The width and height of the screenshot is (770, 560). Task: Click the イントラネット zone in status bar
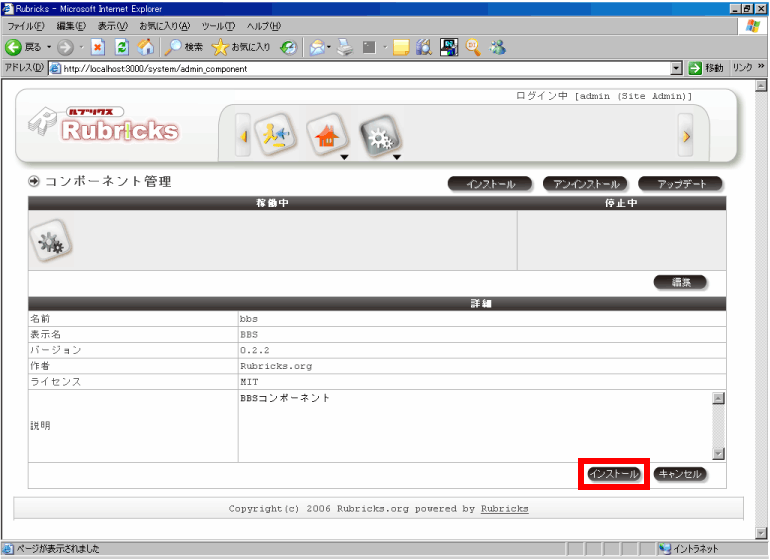tap(690, 549)
